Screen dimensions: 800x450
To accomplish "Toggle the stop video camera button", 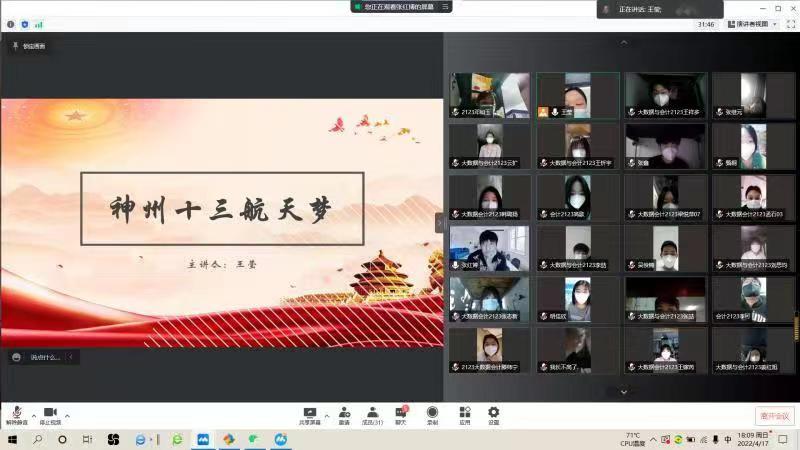I will (x=50, y=413).
